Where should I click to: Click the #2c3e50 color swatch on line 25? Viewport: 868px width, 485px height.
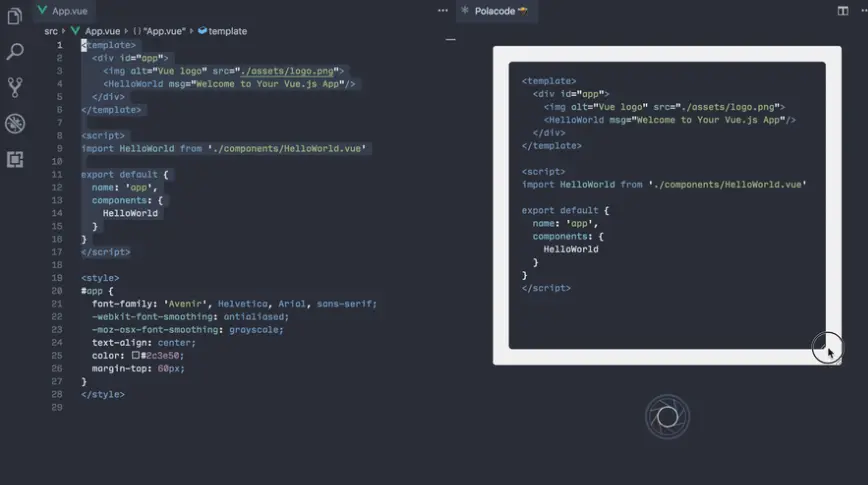(x=136, y=355)
